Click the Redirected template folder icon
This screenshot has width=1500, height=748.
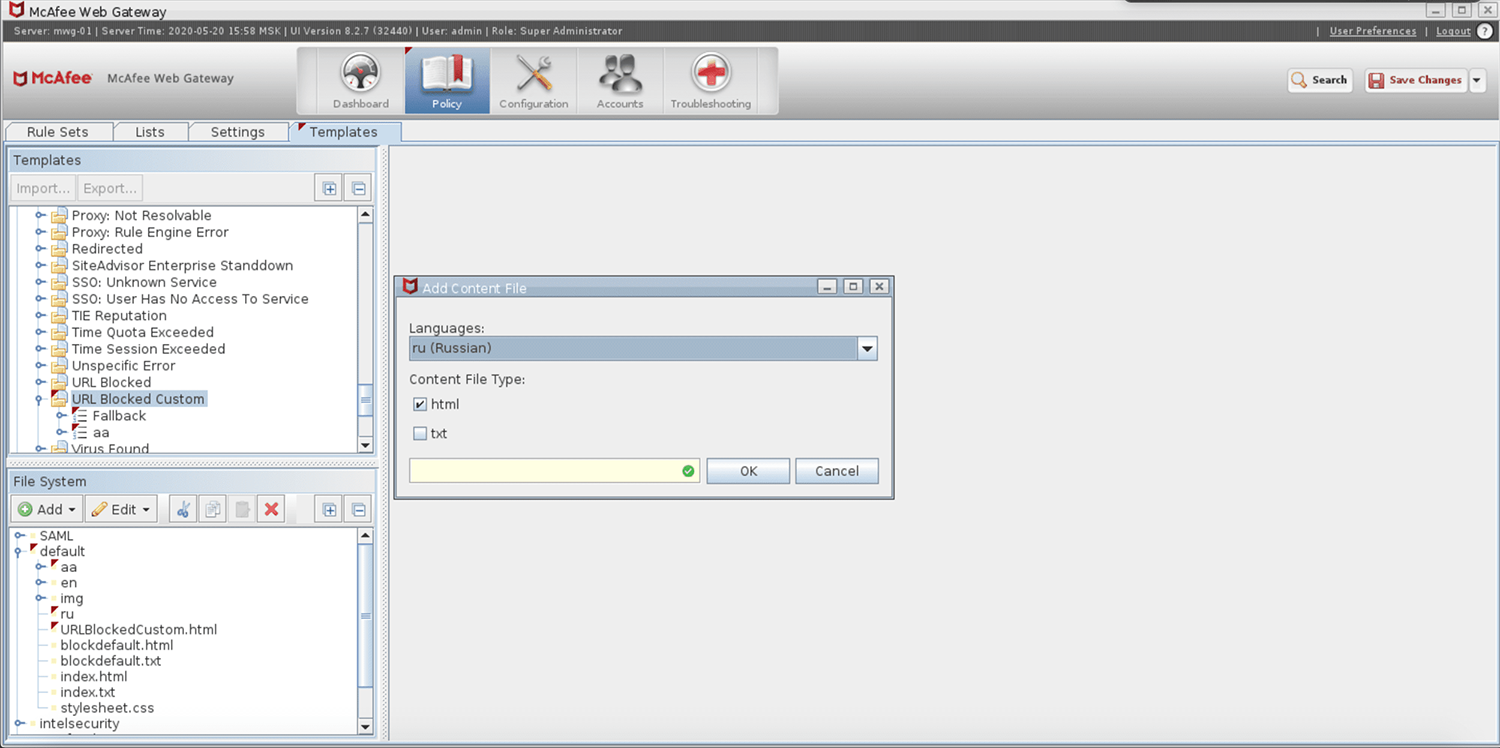tap(60, 249)
